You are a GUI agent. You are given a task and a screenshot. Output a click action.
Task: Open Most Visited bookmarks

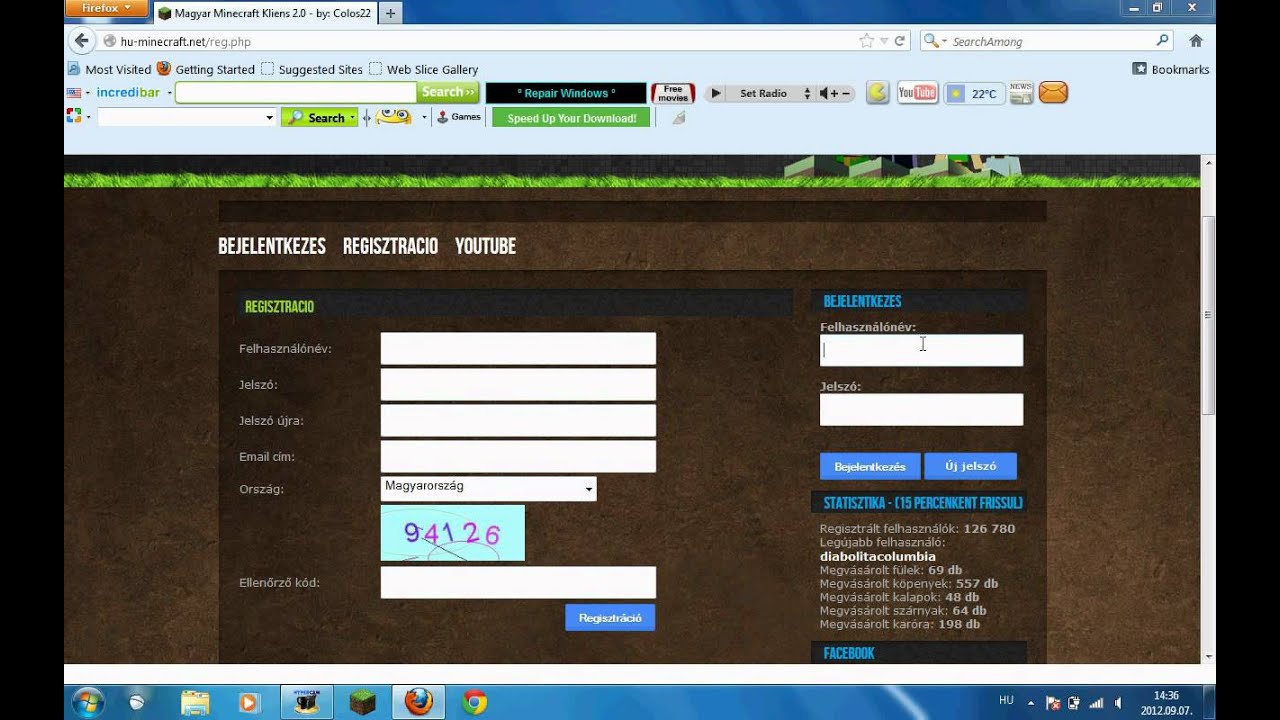tap(109, 69)
